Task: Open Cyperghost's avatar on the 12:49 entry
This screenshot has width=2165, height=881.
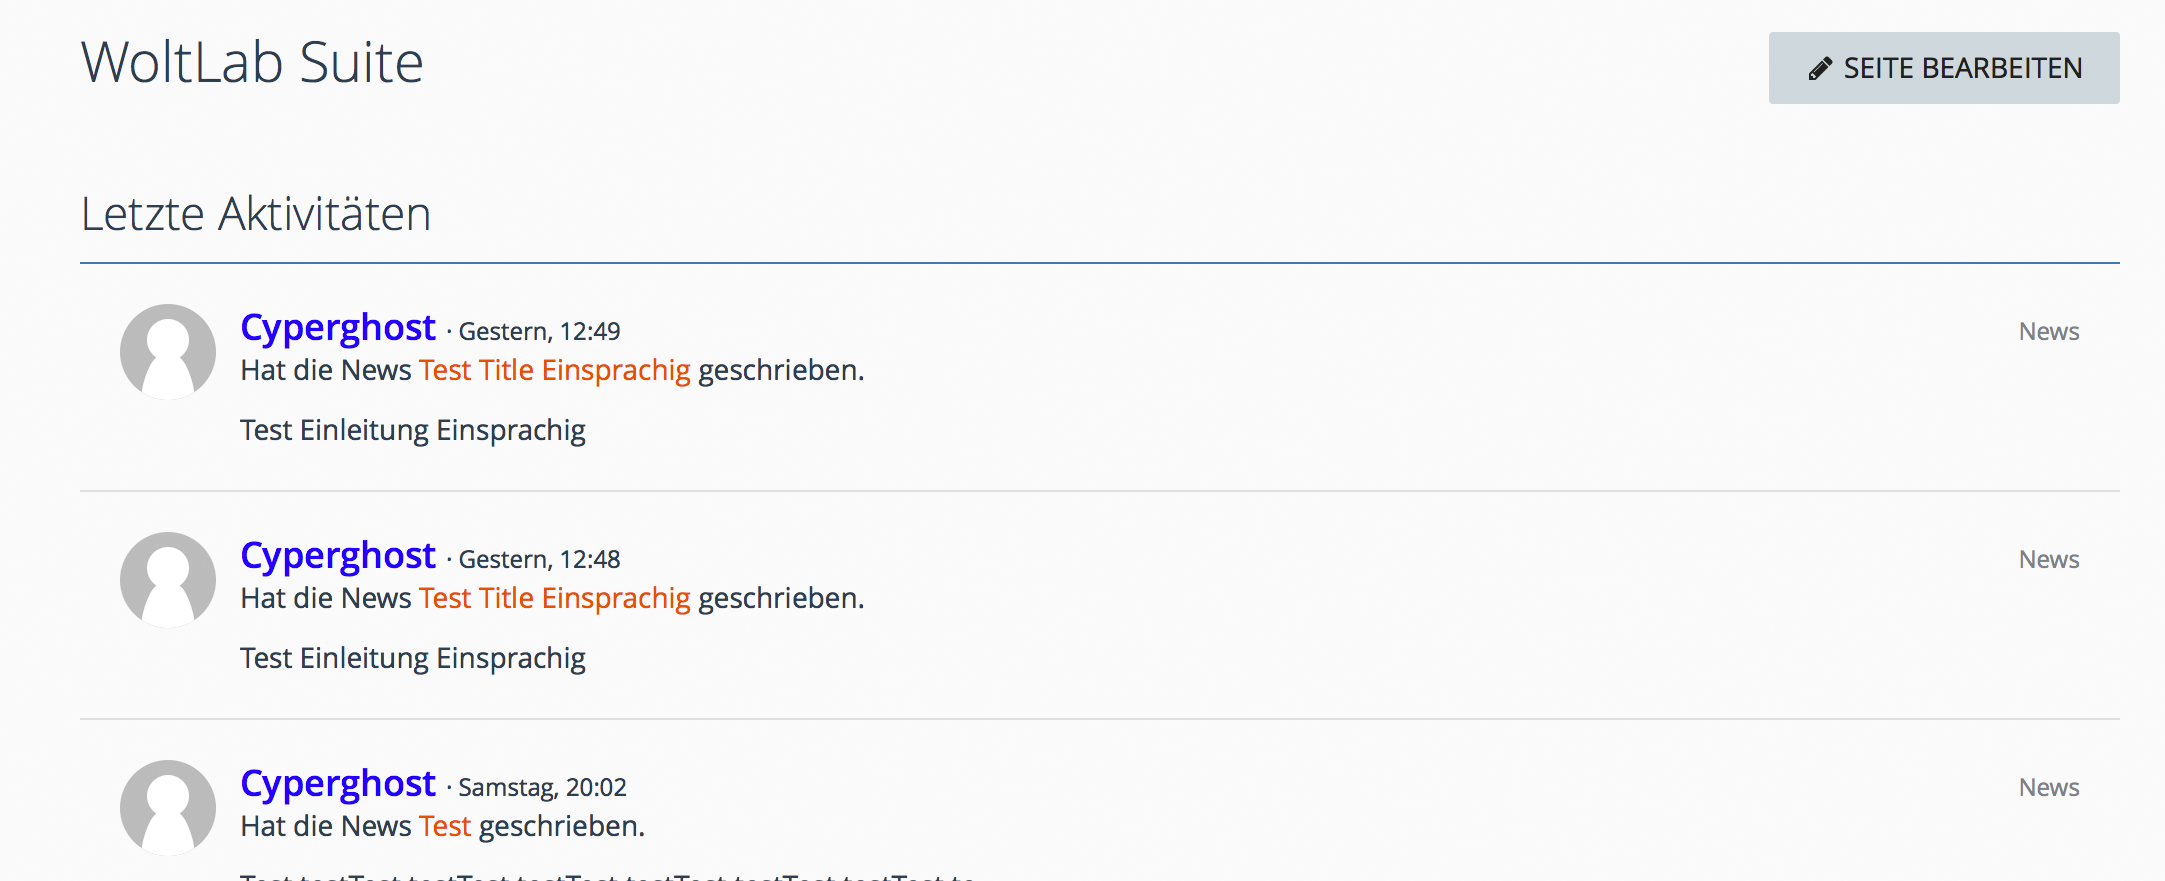Action: click(168, 352)
